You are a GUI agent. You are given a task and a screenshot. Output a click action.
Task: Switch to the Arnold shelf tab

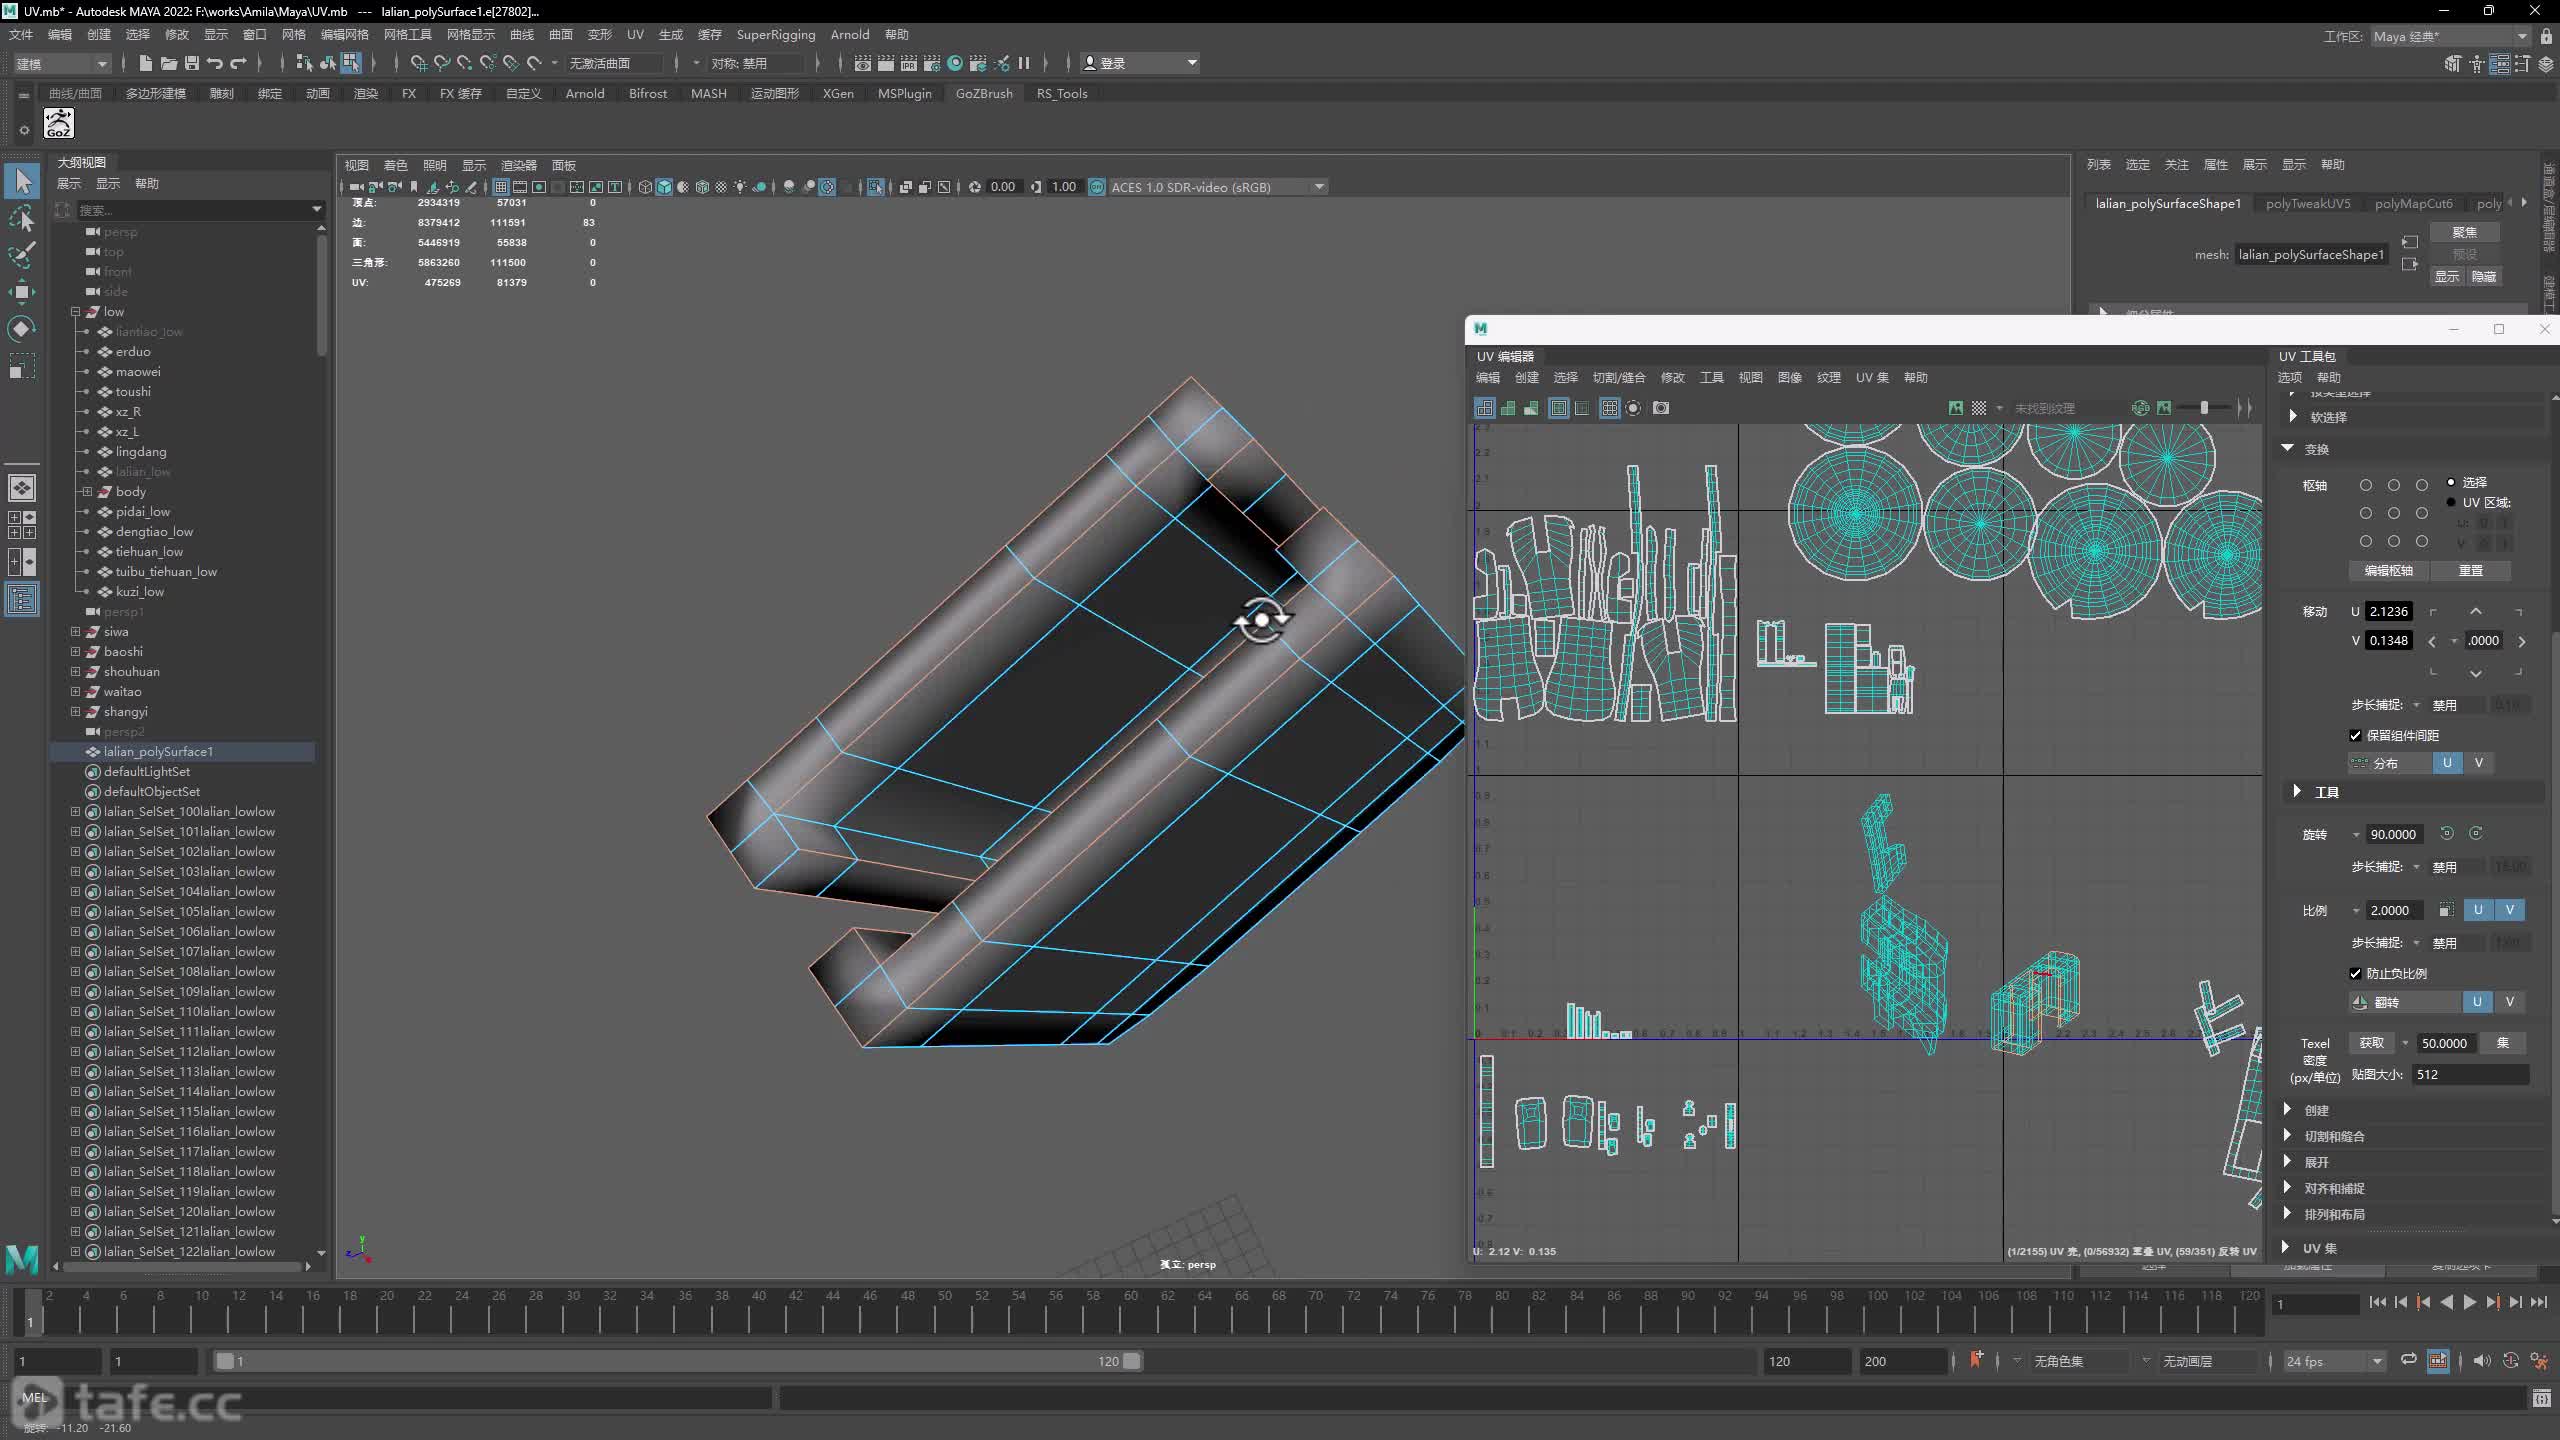click(585, 93)
